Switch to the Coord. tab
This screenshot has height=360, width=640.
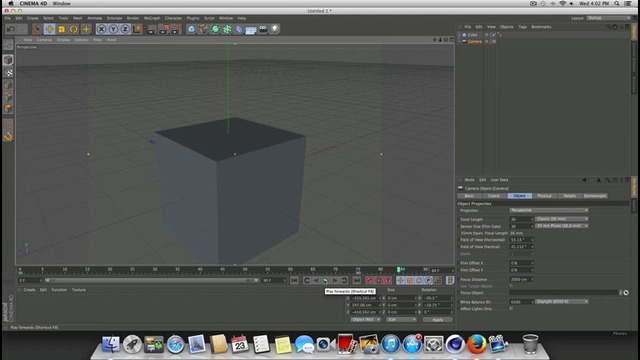(494, 196)
